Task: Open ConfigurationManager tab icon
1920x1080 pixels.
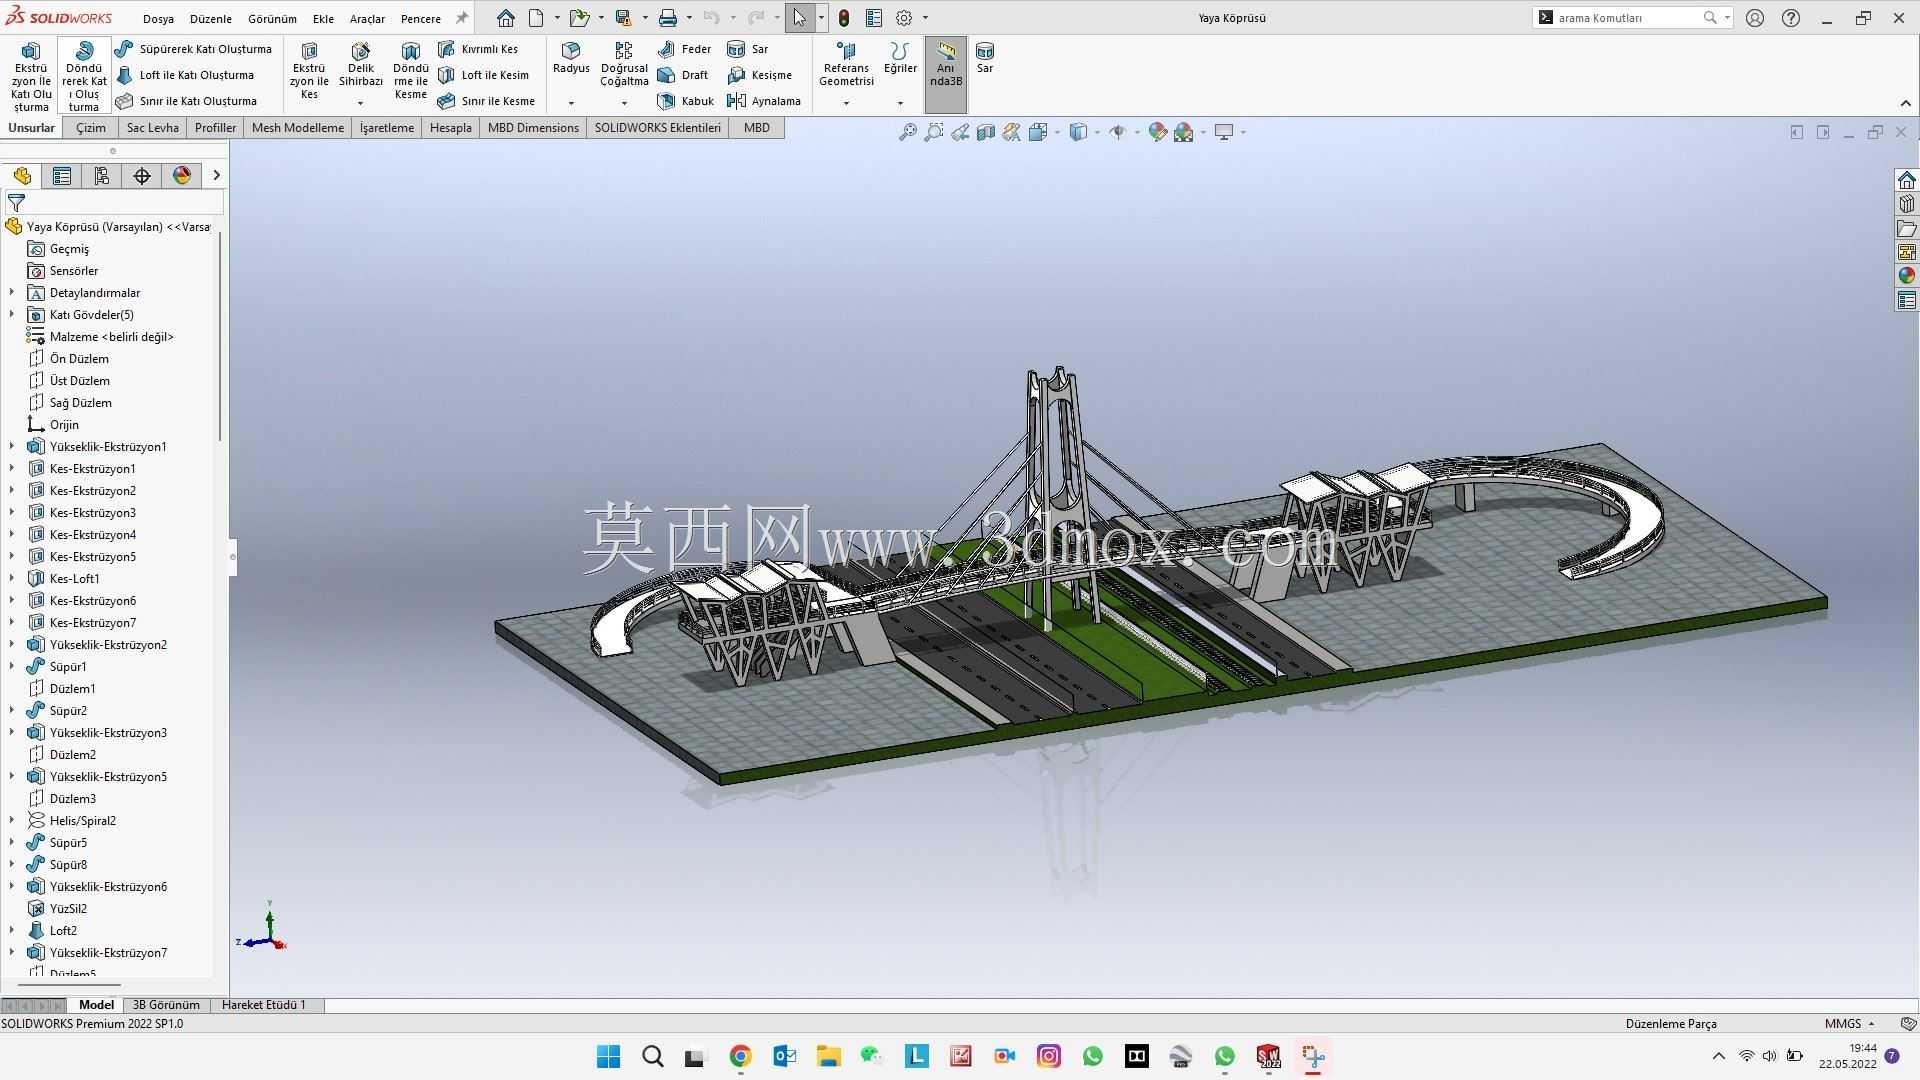Action: 102,176
